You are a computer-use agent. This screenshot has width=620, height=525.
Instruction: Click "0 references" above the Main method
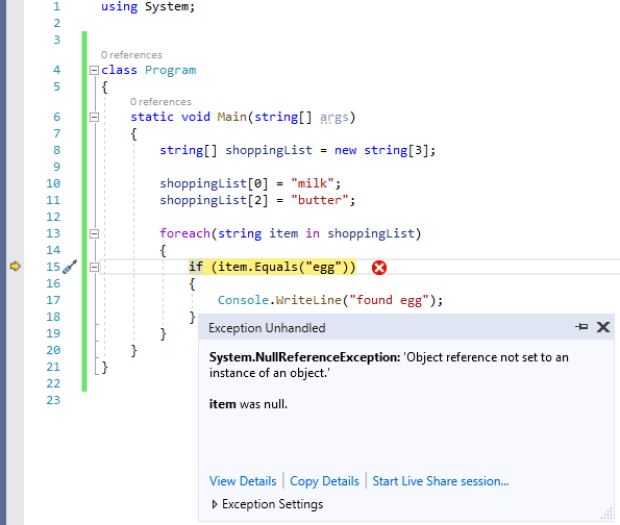[x=160, y=102]
